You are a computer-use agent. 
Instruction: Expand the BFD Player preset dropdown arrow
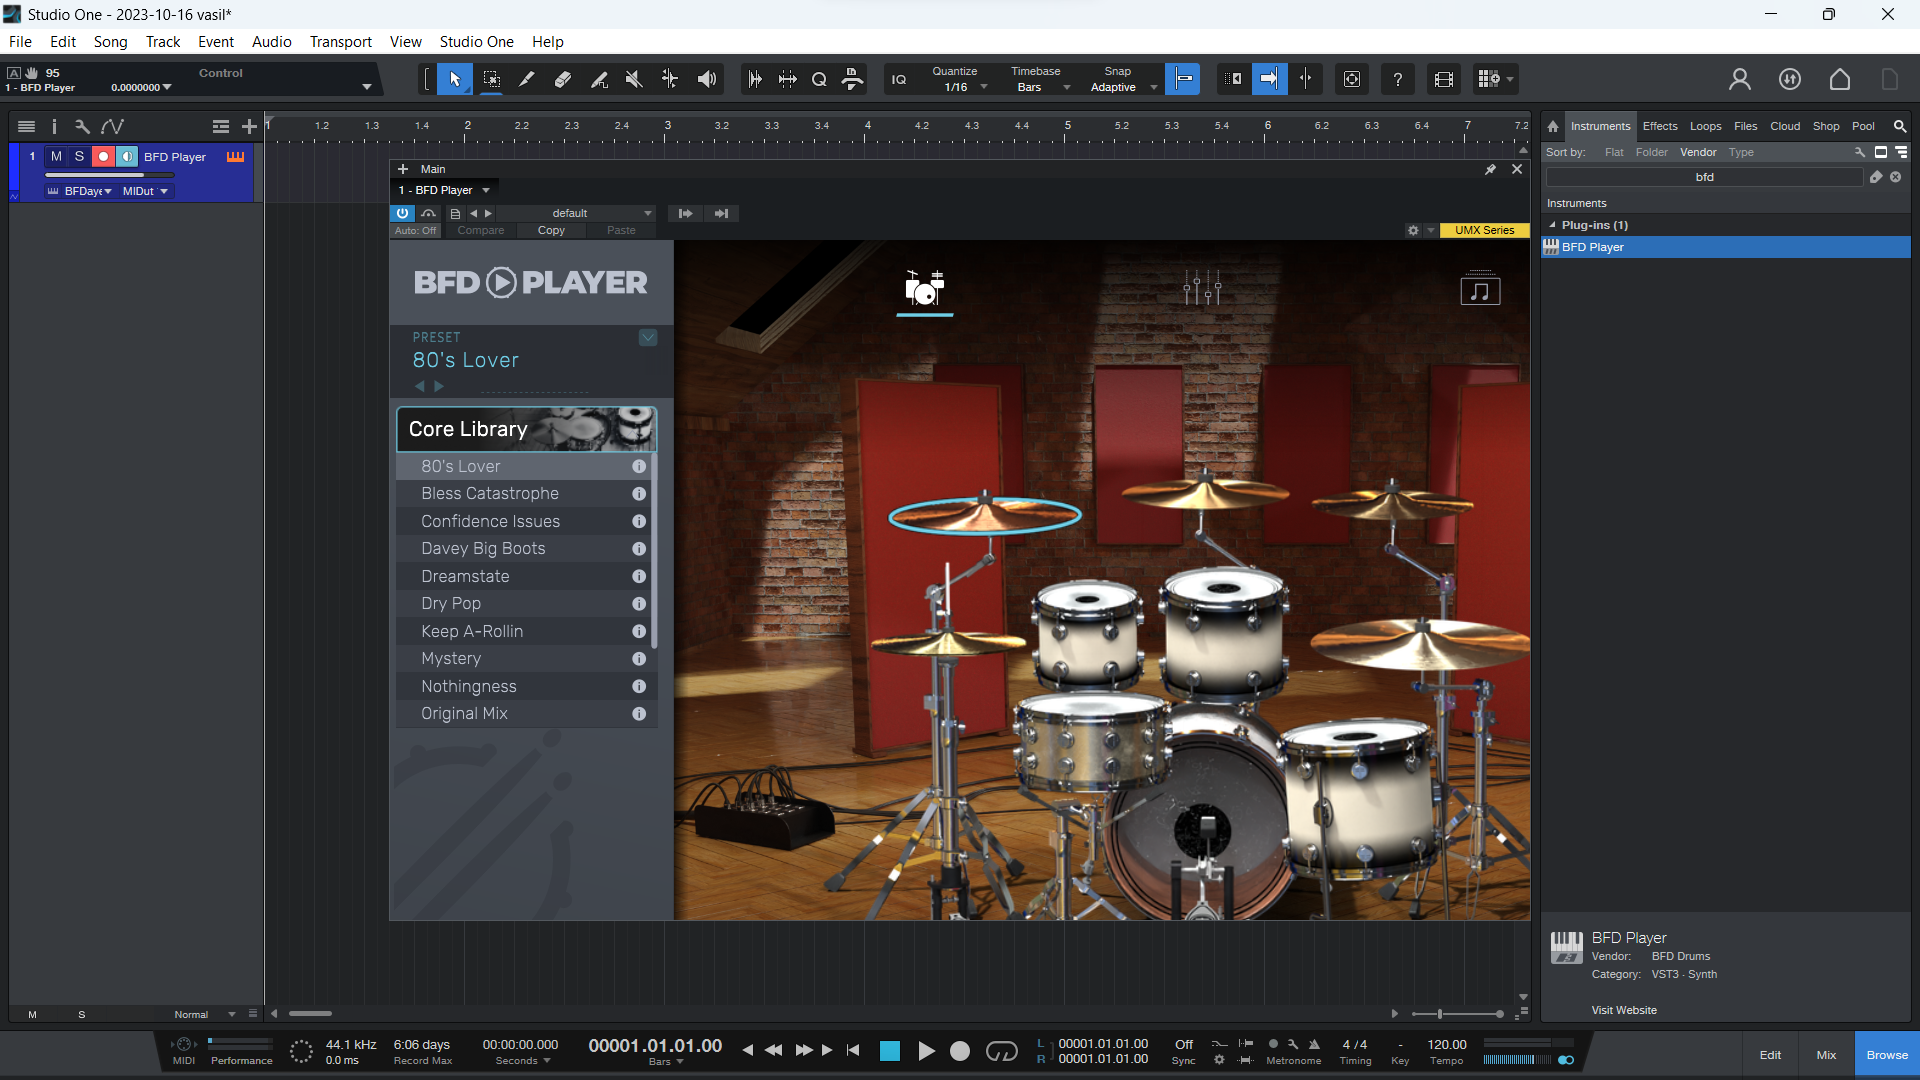tap(648, 338)
